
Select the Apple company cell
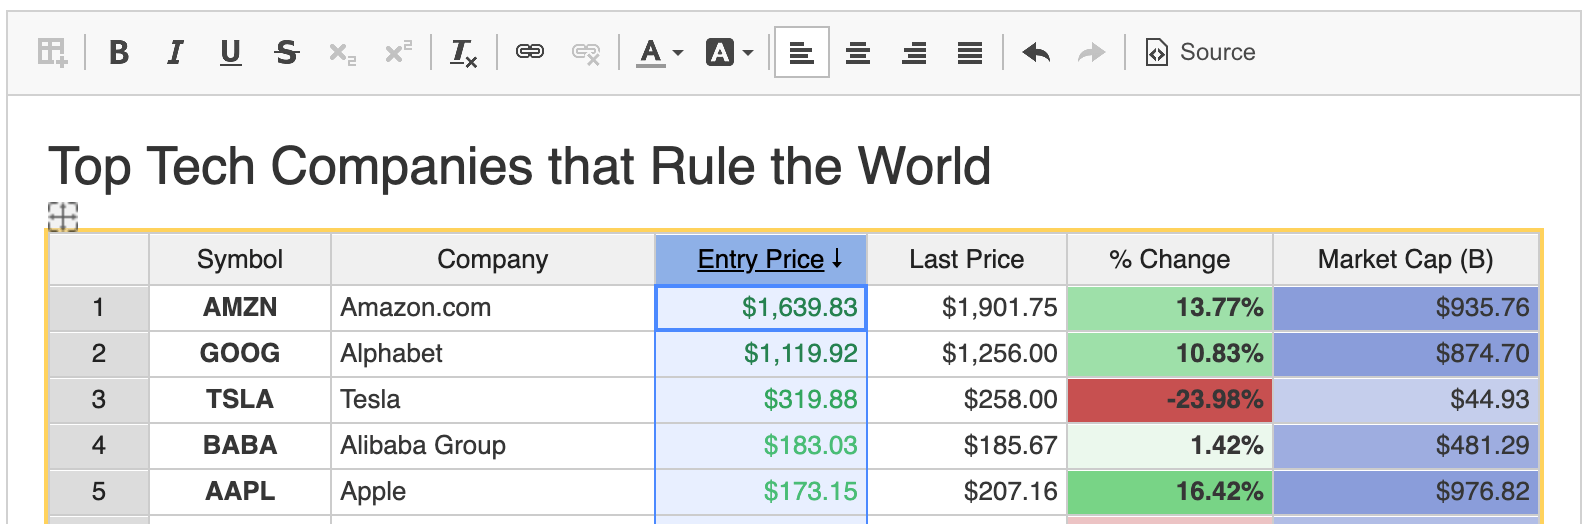(x=493, y=492)
